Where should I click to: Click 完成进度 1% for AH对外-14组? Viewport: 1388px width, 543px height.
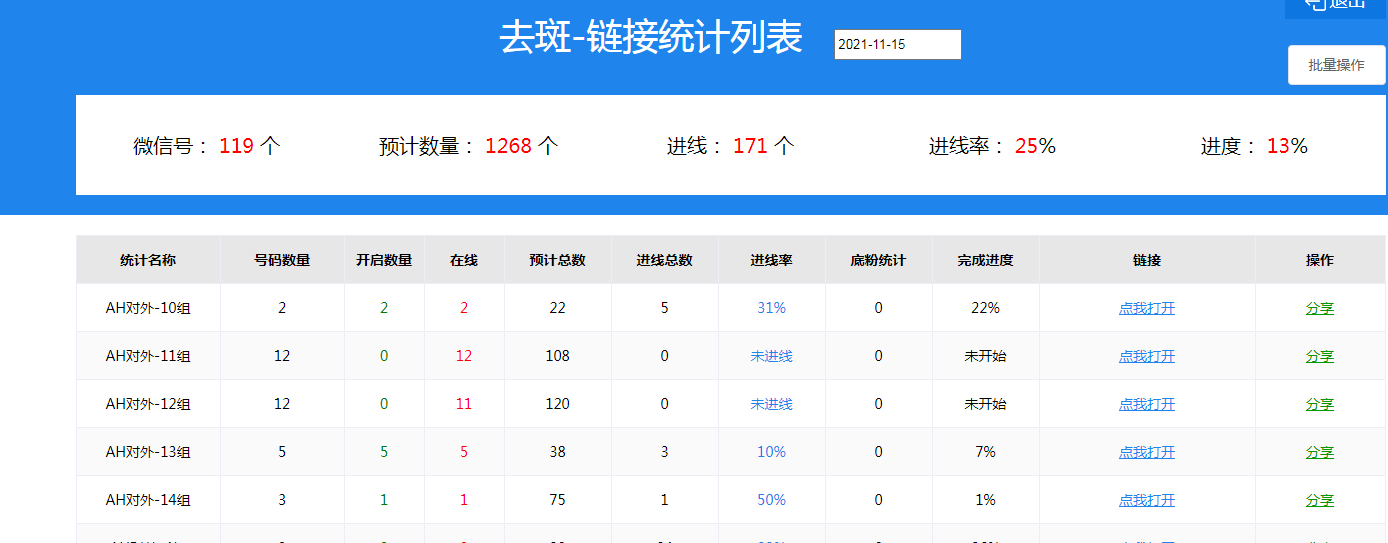(x=986, y=500)
